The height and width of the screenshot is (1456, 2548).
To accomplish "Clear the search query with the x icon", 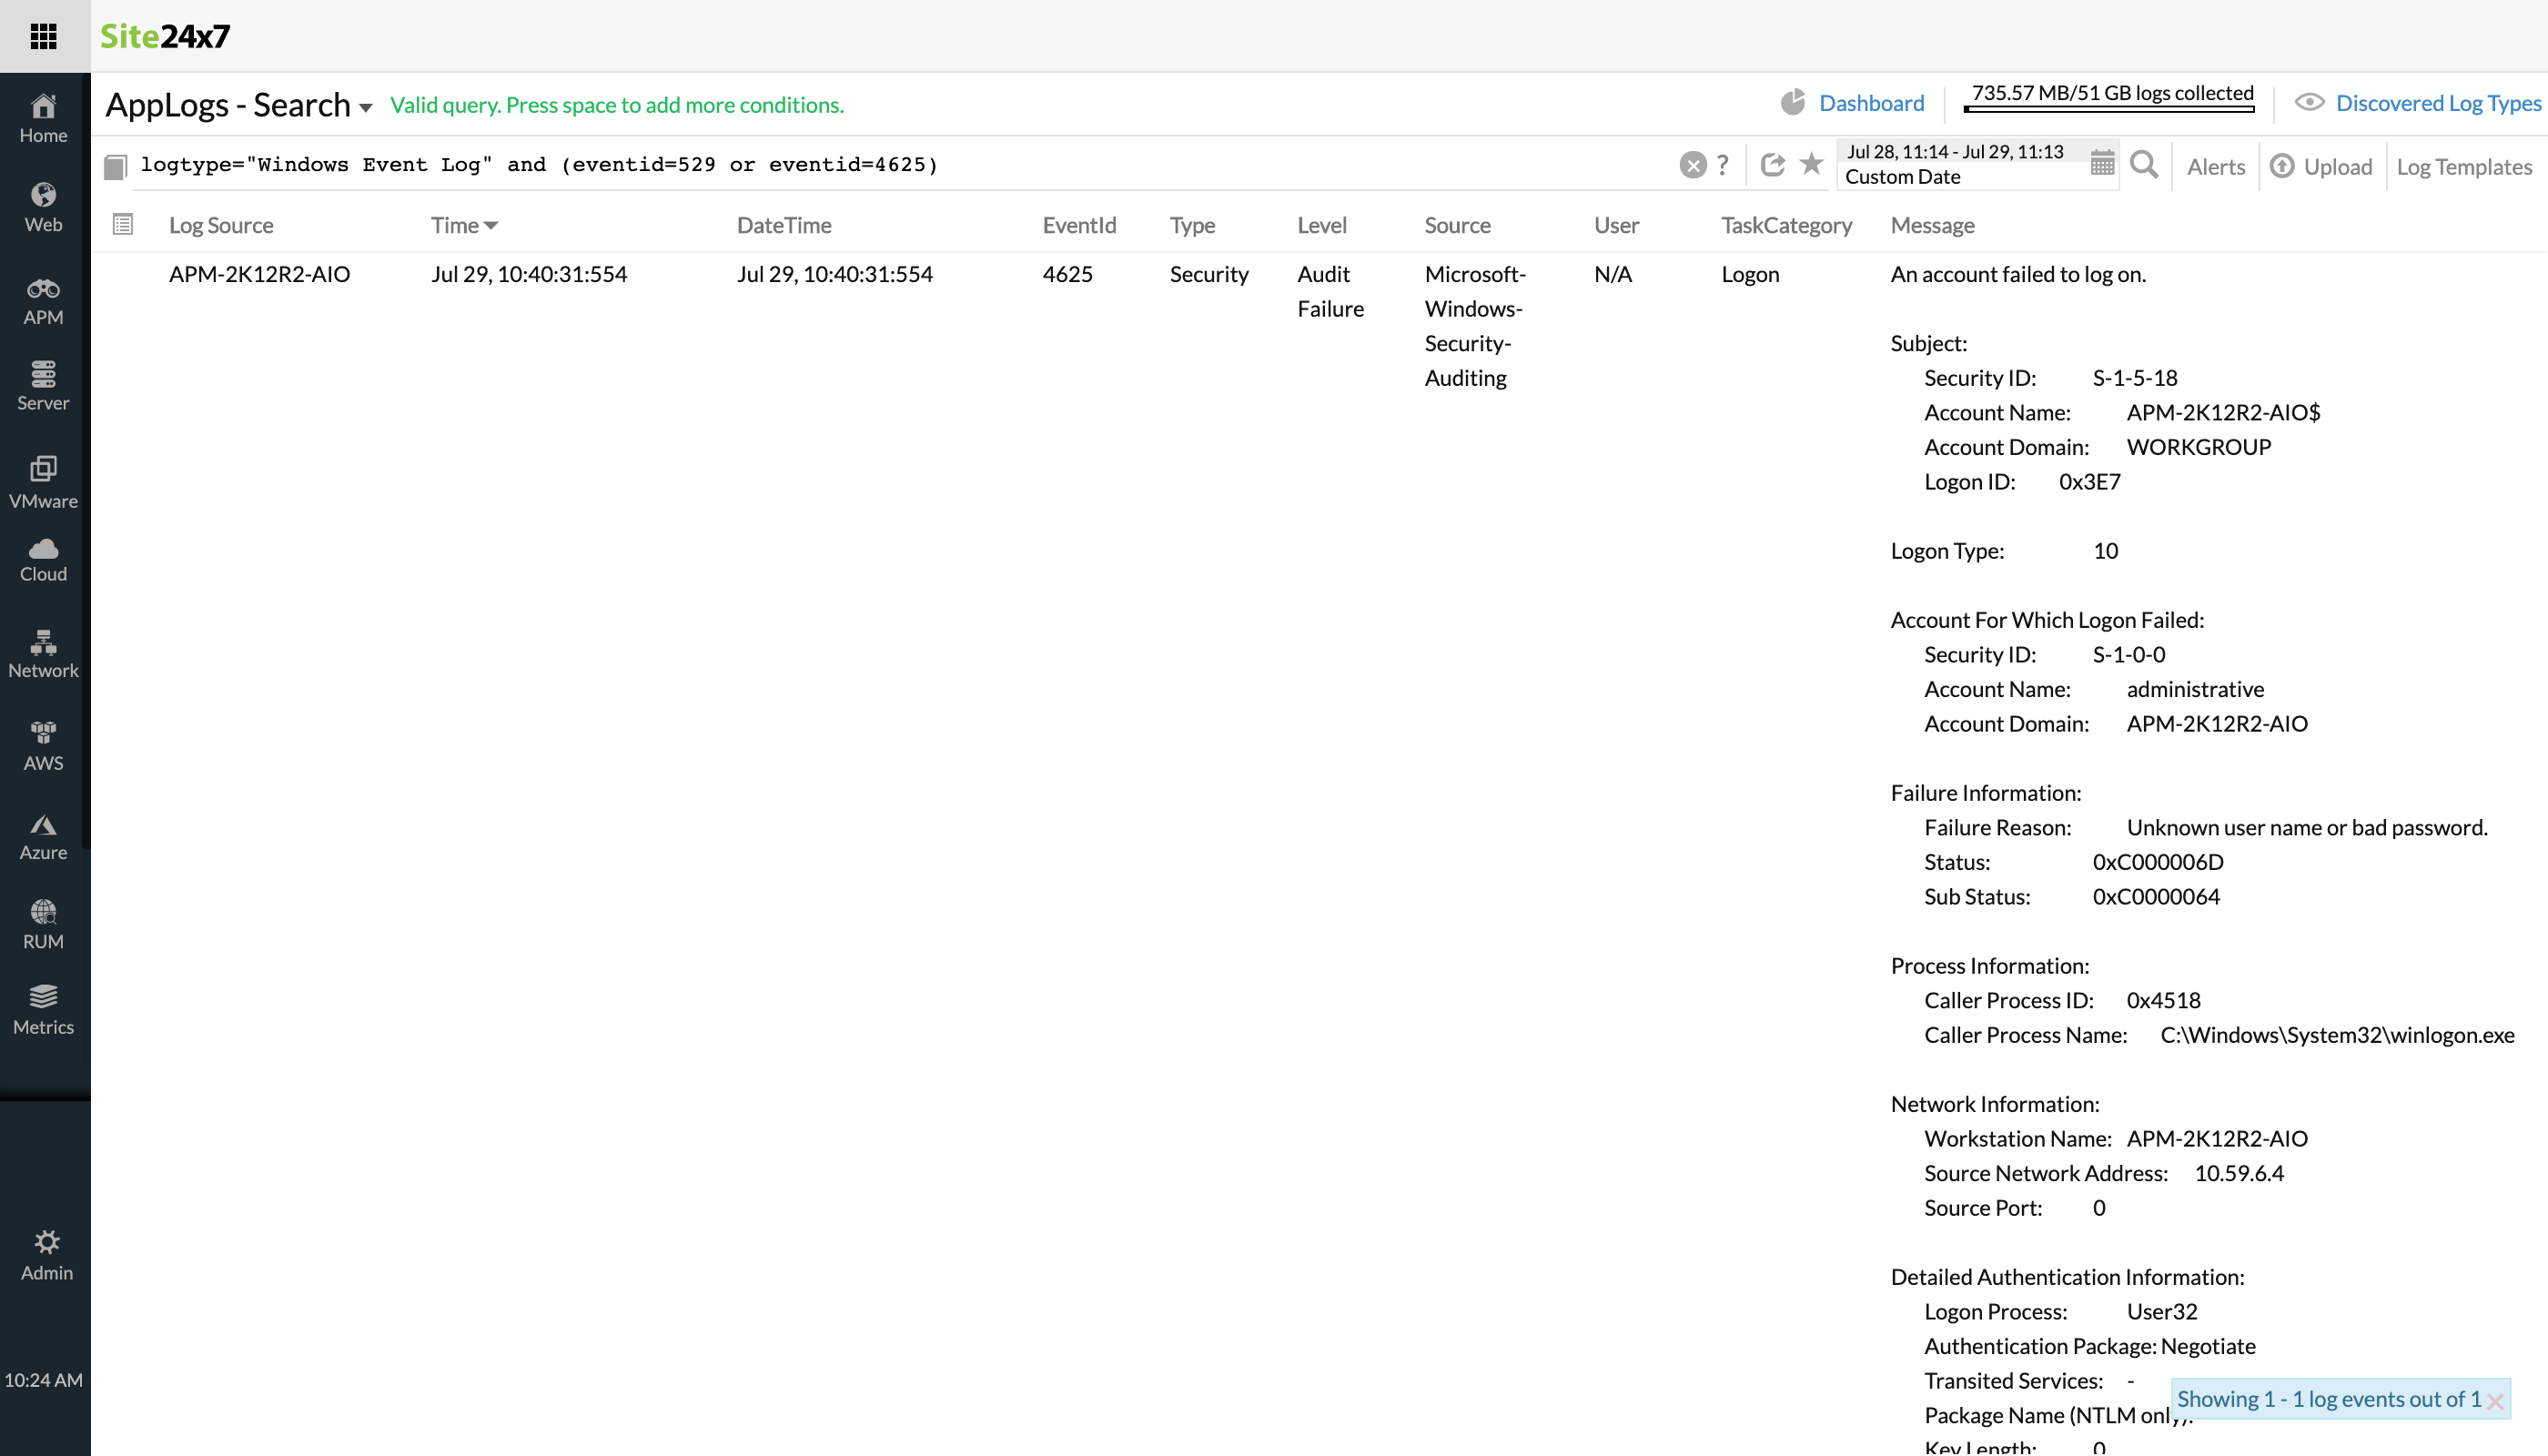I will tap(1691, 165).
